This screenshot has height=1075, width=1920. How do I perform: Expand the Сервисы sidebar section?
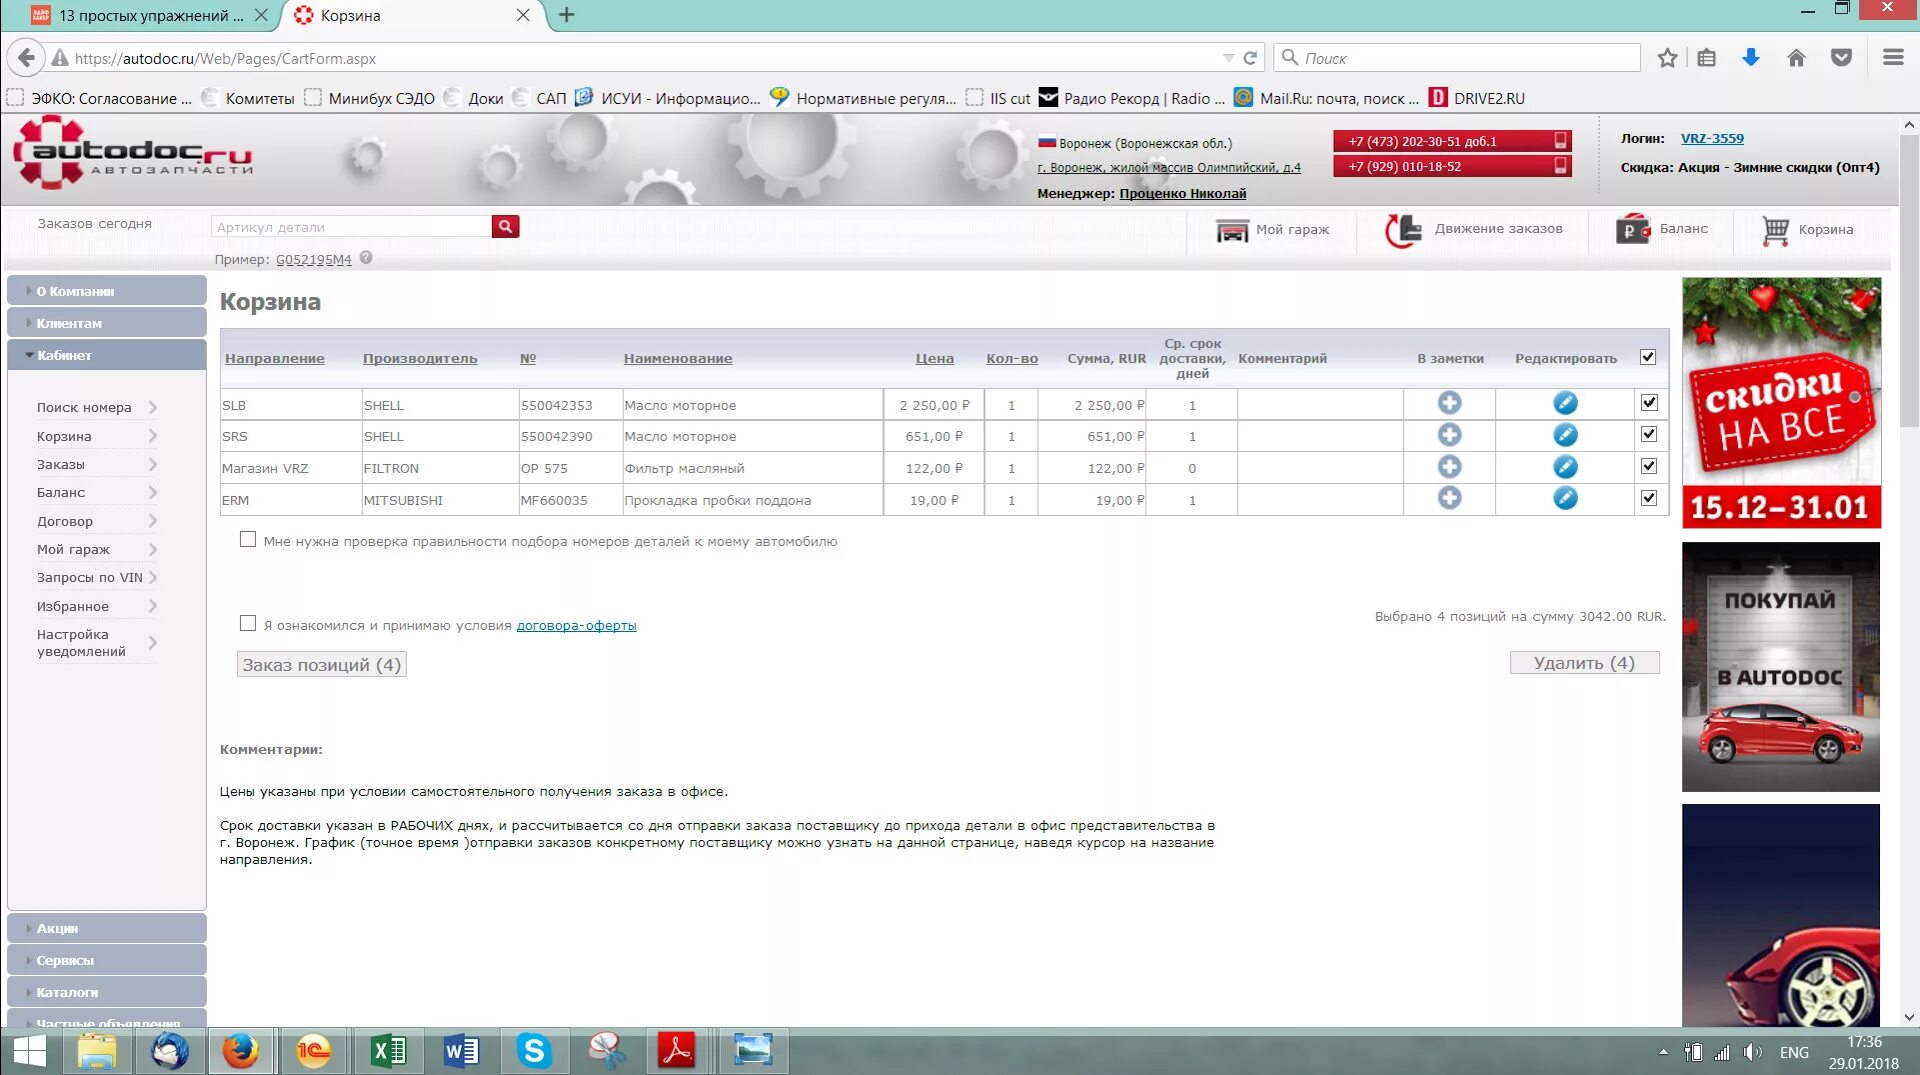107,960
